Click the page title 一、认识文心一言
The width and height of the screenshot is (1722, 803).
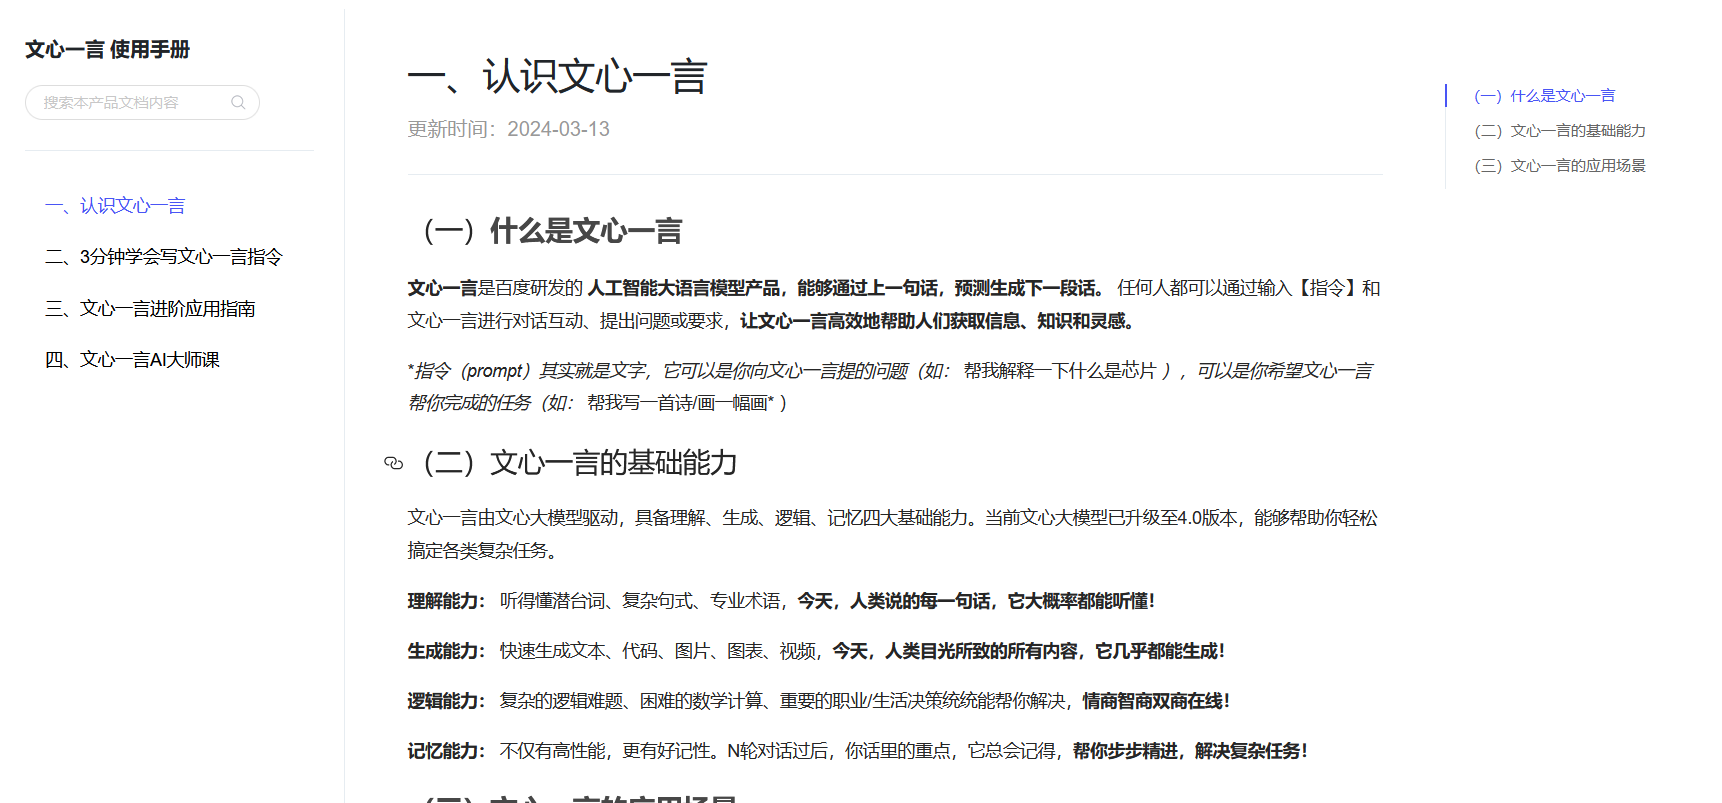click(558, 77)
